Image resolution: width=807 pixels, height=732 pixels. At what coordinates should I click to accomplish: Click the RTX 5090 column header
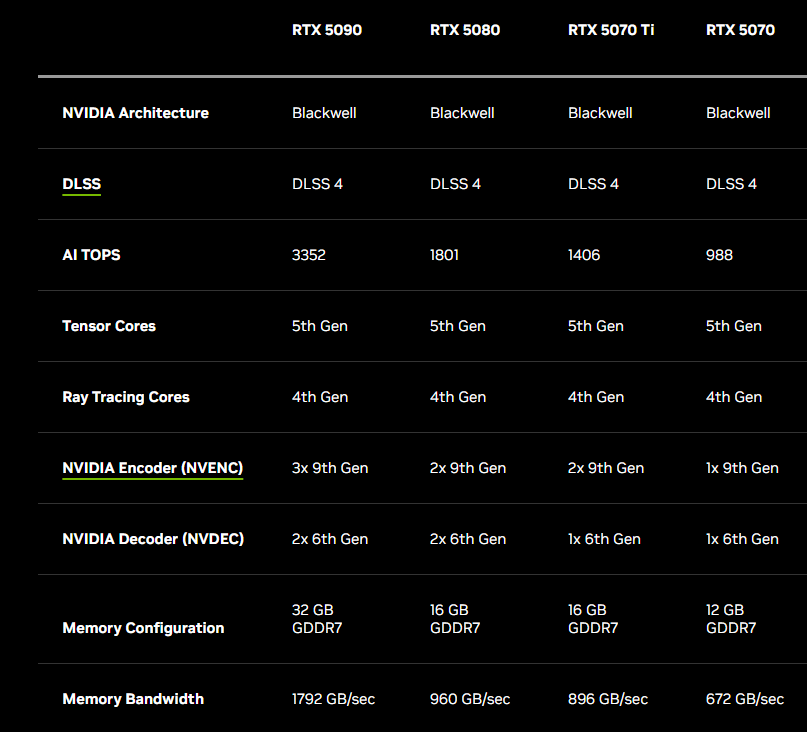(326, 30)
